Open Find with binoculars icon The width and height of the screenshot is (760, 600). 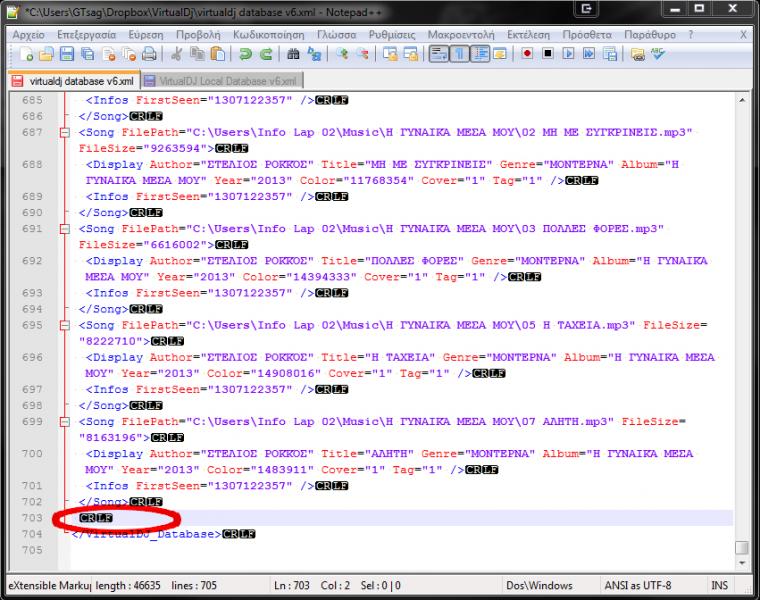pos(293,54)
